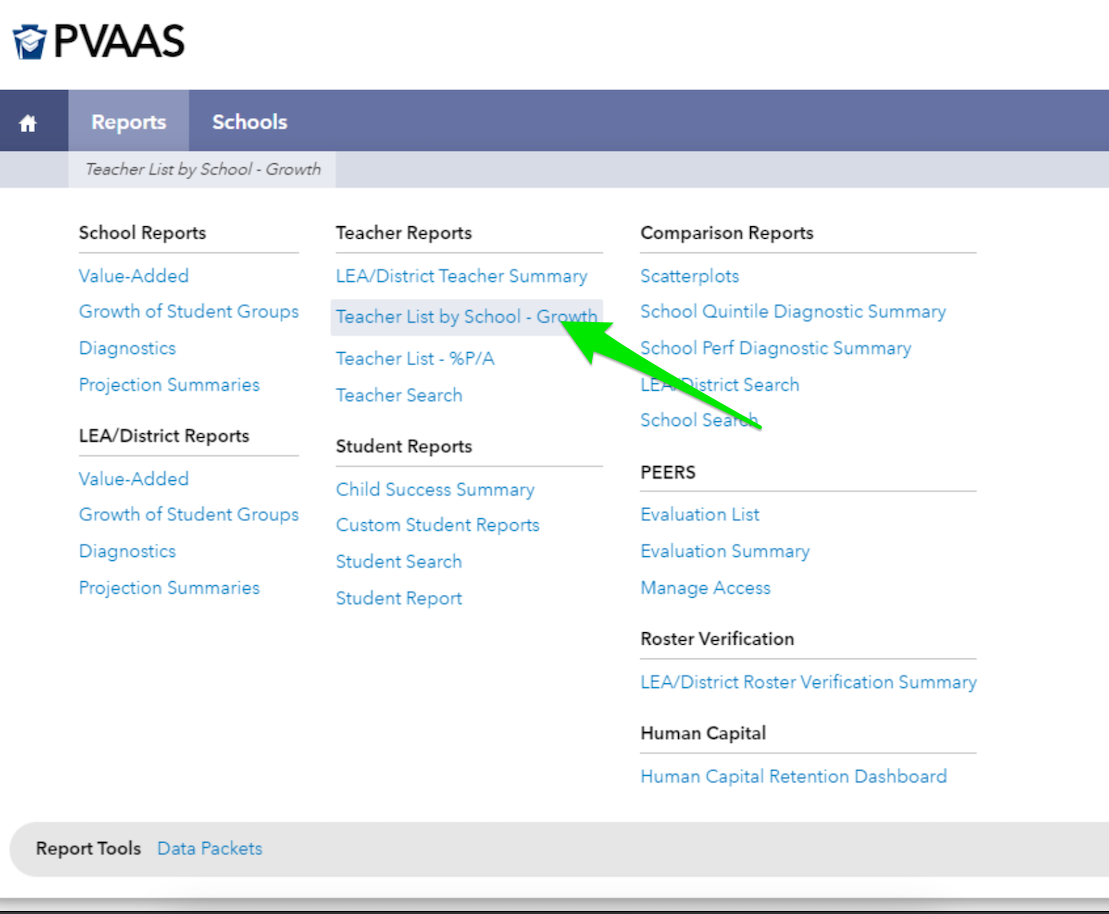Open the Schools menu tab

[250, 122]
